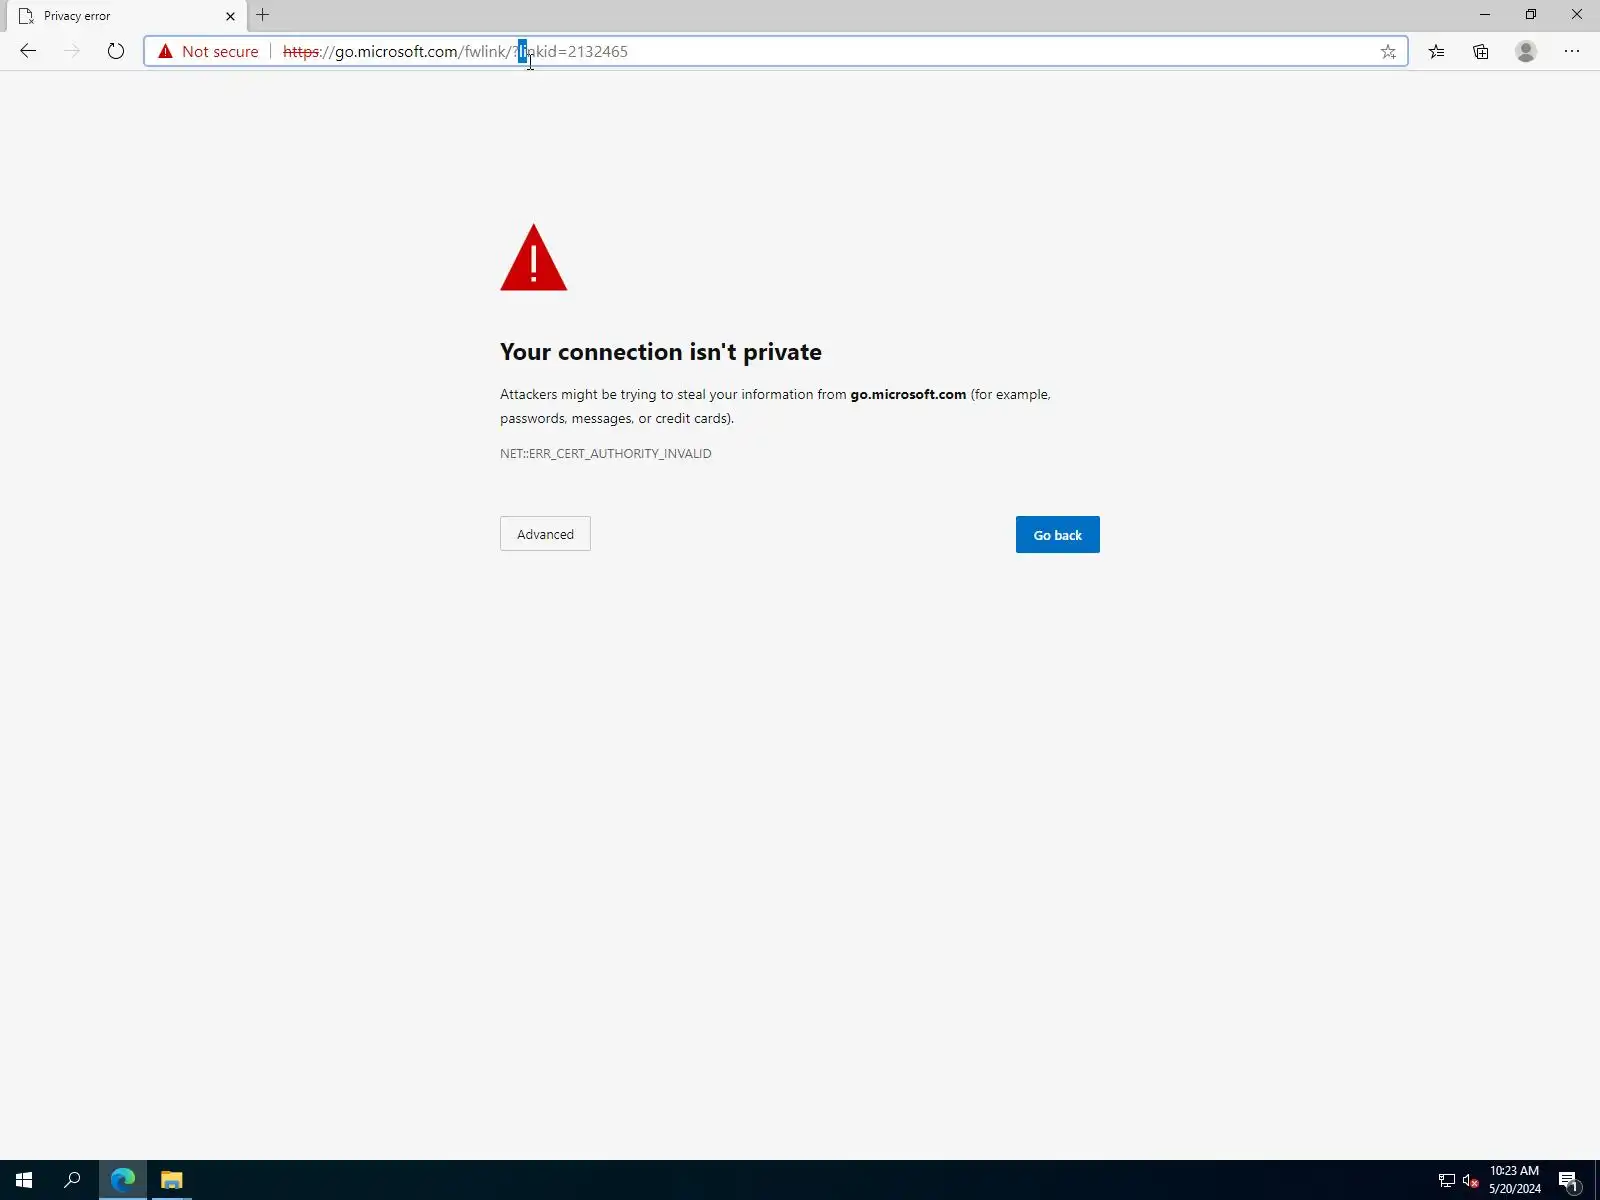This screenshot has height=1200, width=1600.
Task: Open network status tray icon
Action: click(1447, 1181)
